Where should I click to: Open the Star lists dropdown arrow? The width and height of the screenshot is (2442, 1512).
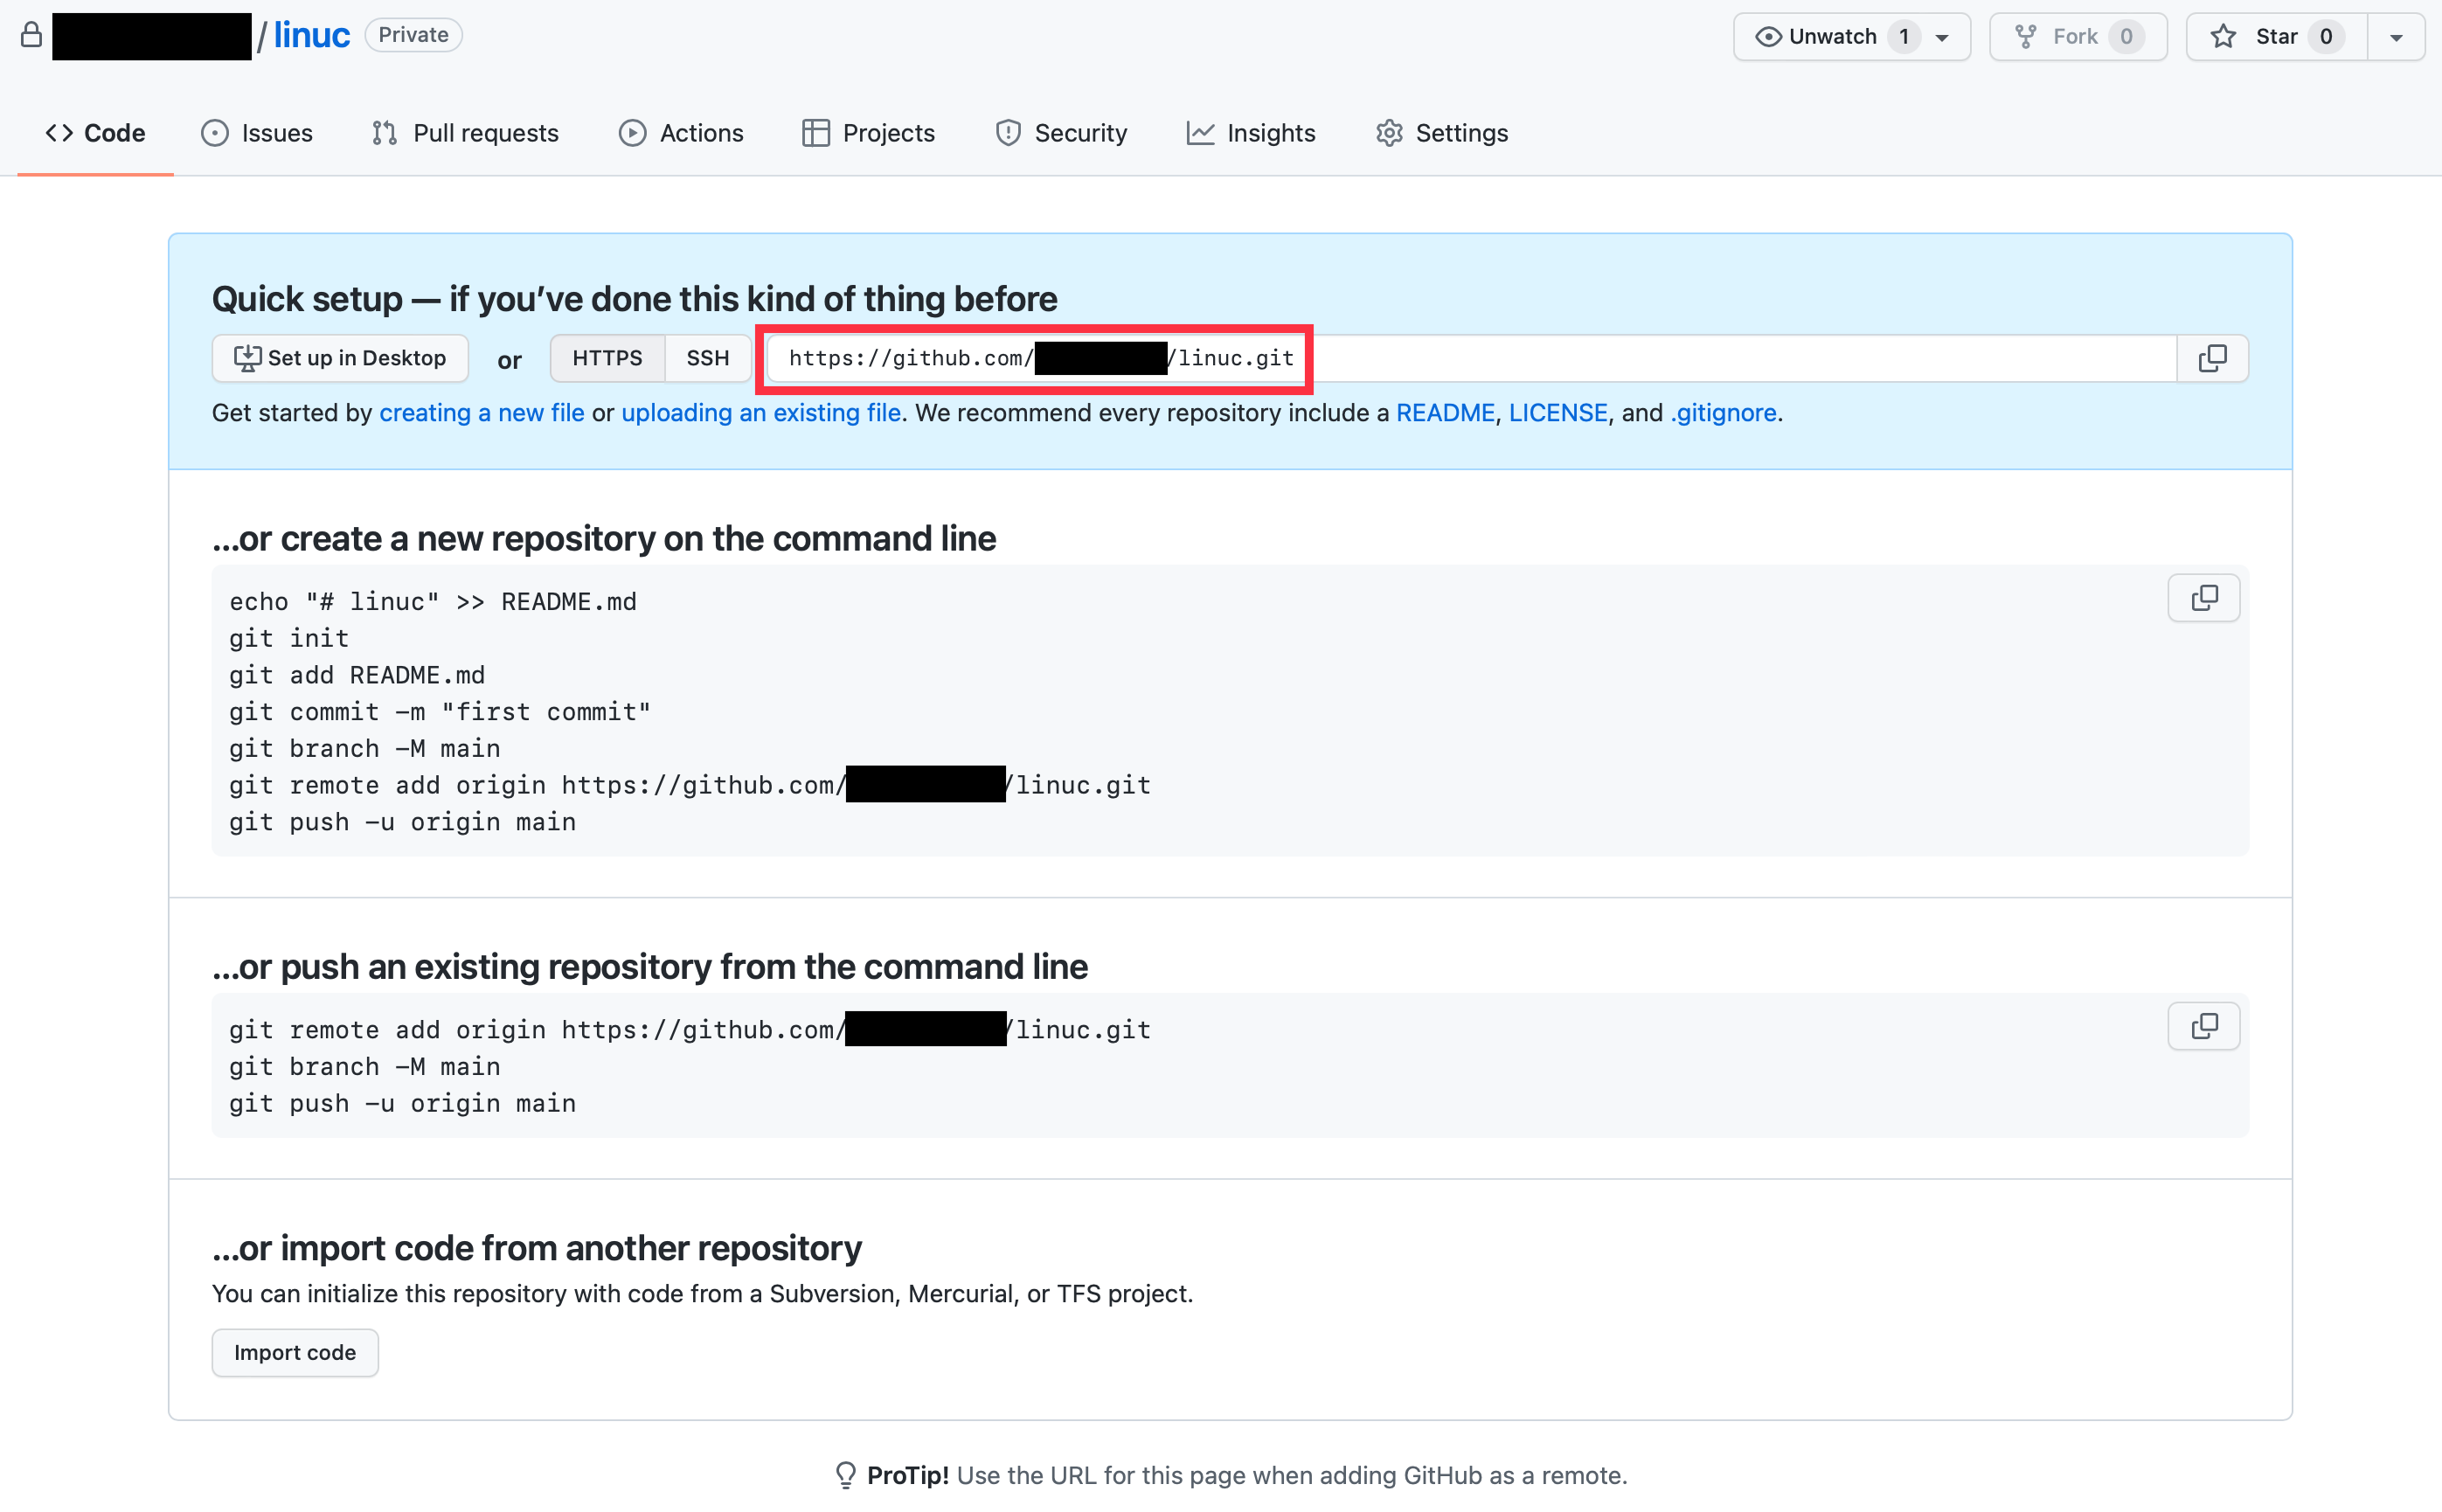(x=2395, y=37)
